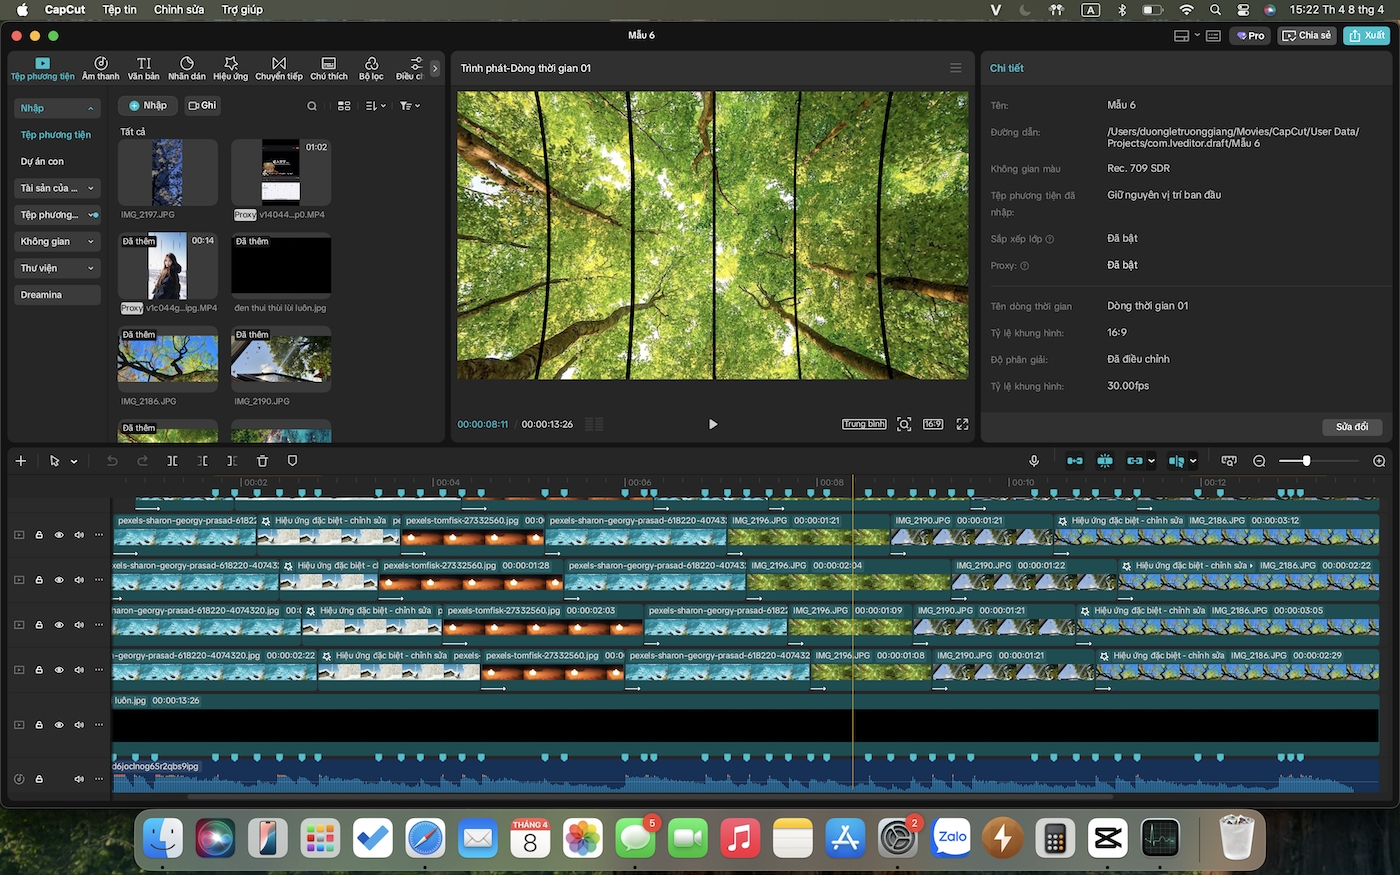Play the preview in the player
This screenshot has width=1400, height=875.
point(713,424)
